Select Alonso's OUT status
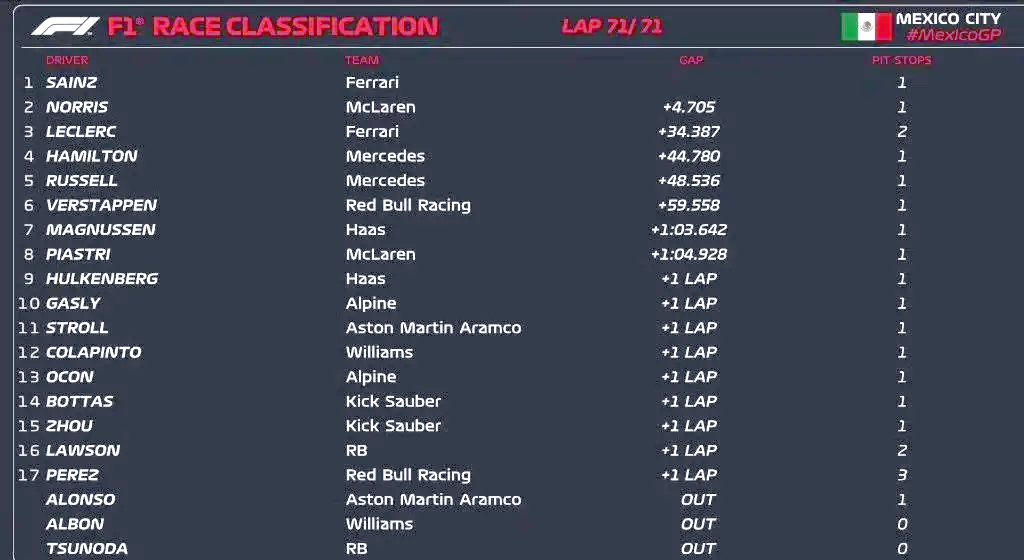1024x560 pixels. point(698,500)
